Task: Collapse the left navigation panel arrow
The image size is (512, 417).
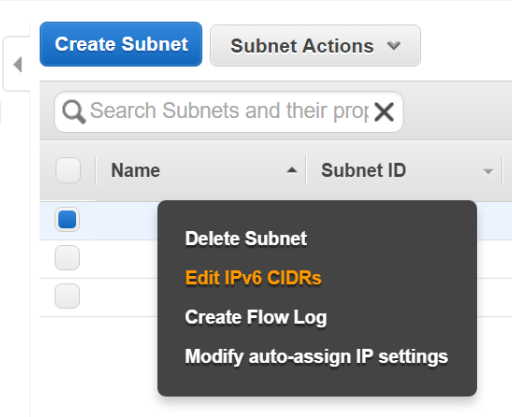Action: coord(17,64)
